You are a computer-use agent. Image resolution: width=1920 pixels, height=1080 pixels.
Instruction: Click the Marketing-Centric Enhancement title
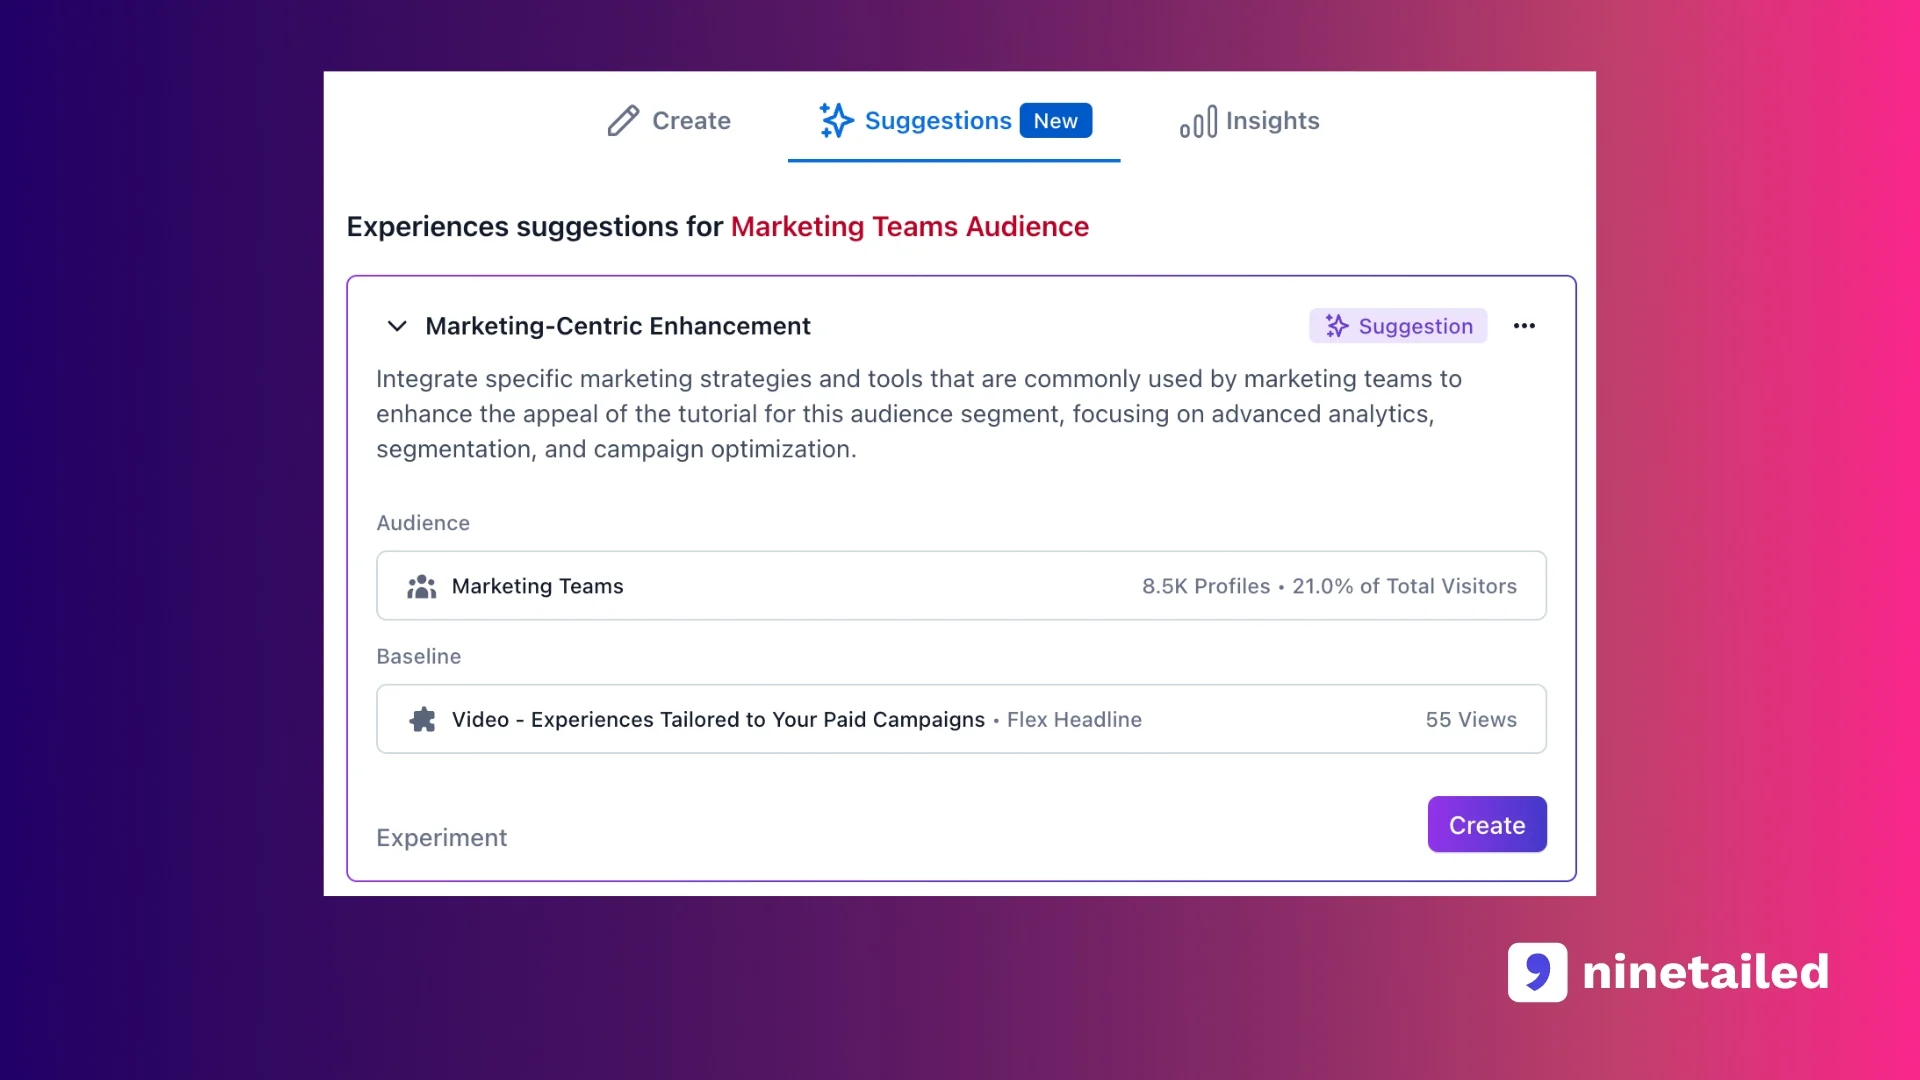pyautogui.click(x=617, y=326)
